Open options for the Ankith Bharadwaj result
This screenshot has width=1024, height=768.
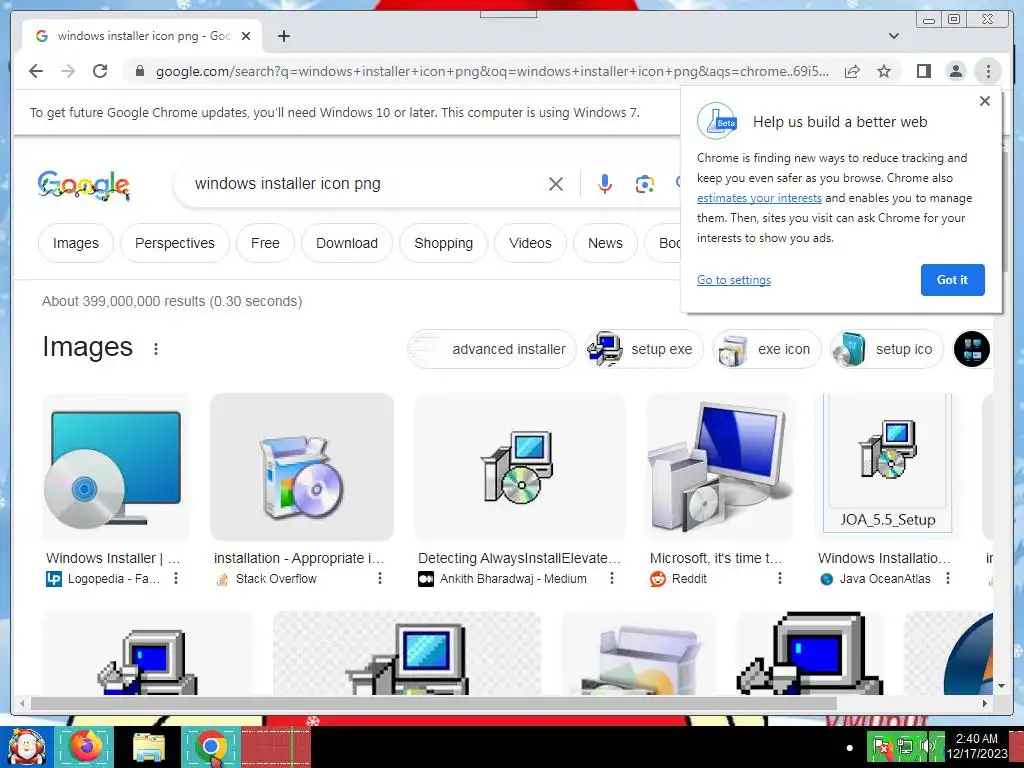click(611, 578)
